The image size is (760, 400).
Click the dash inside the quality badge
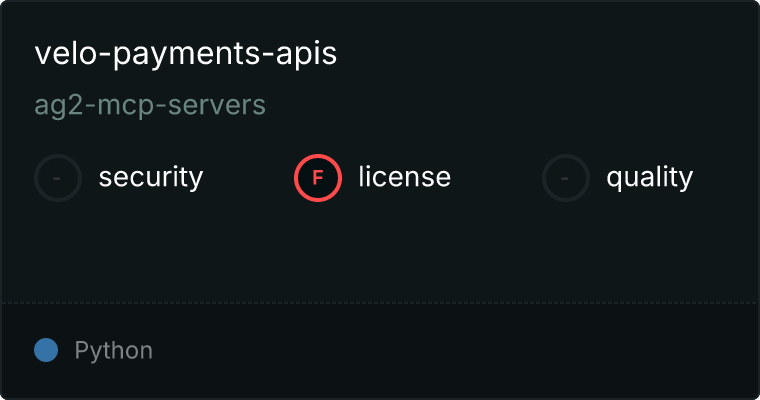[566, 178]
